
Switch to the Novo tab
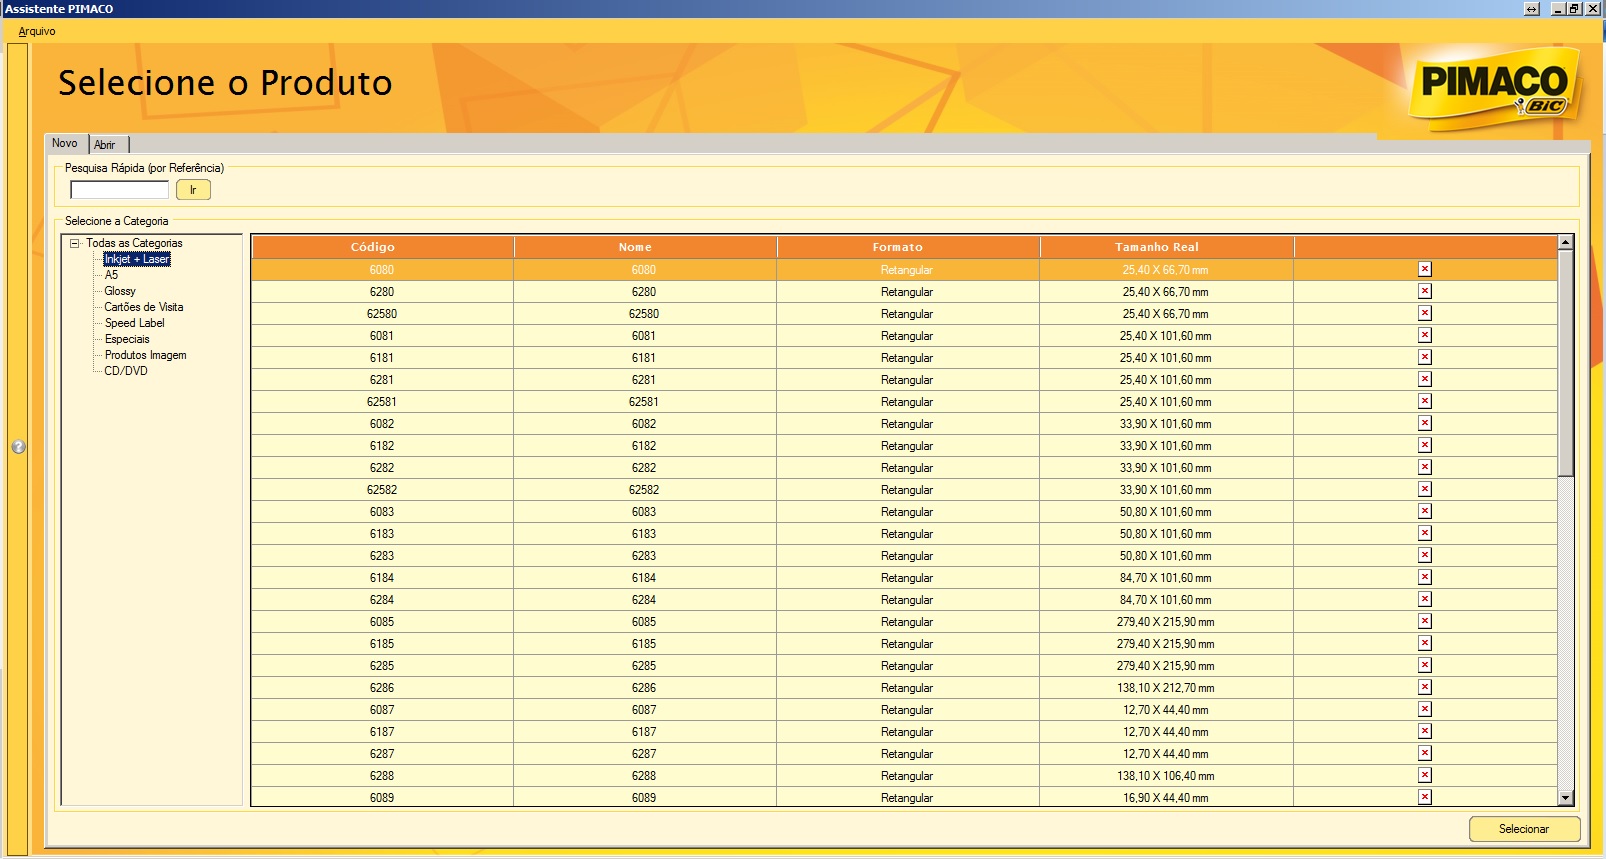65,143
